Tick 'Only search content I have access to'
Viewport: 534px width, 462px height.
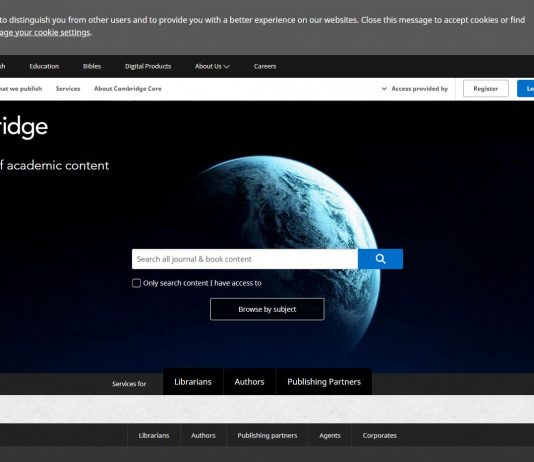[x=136, y=283]
